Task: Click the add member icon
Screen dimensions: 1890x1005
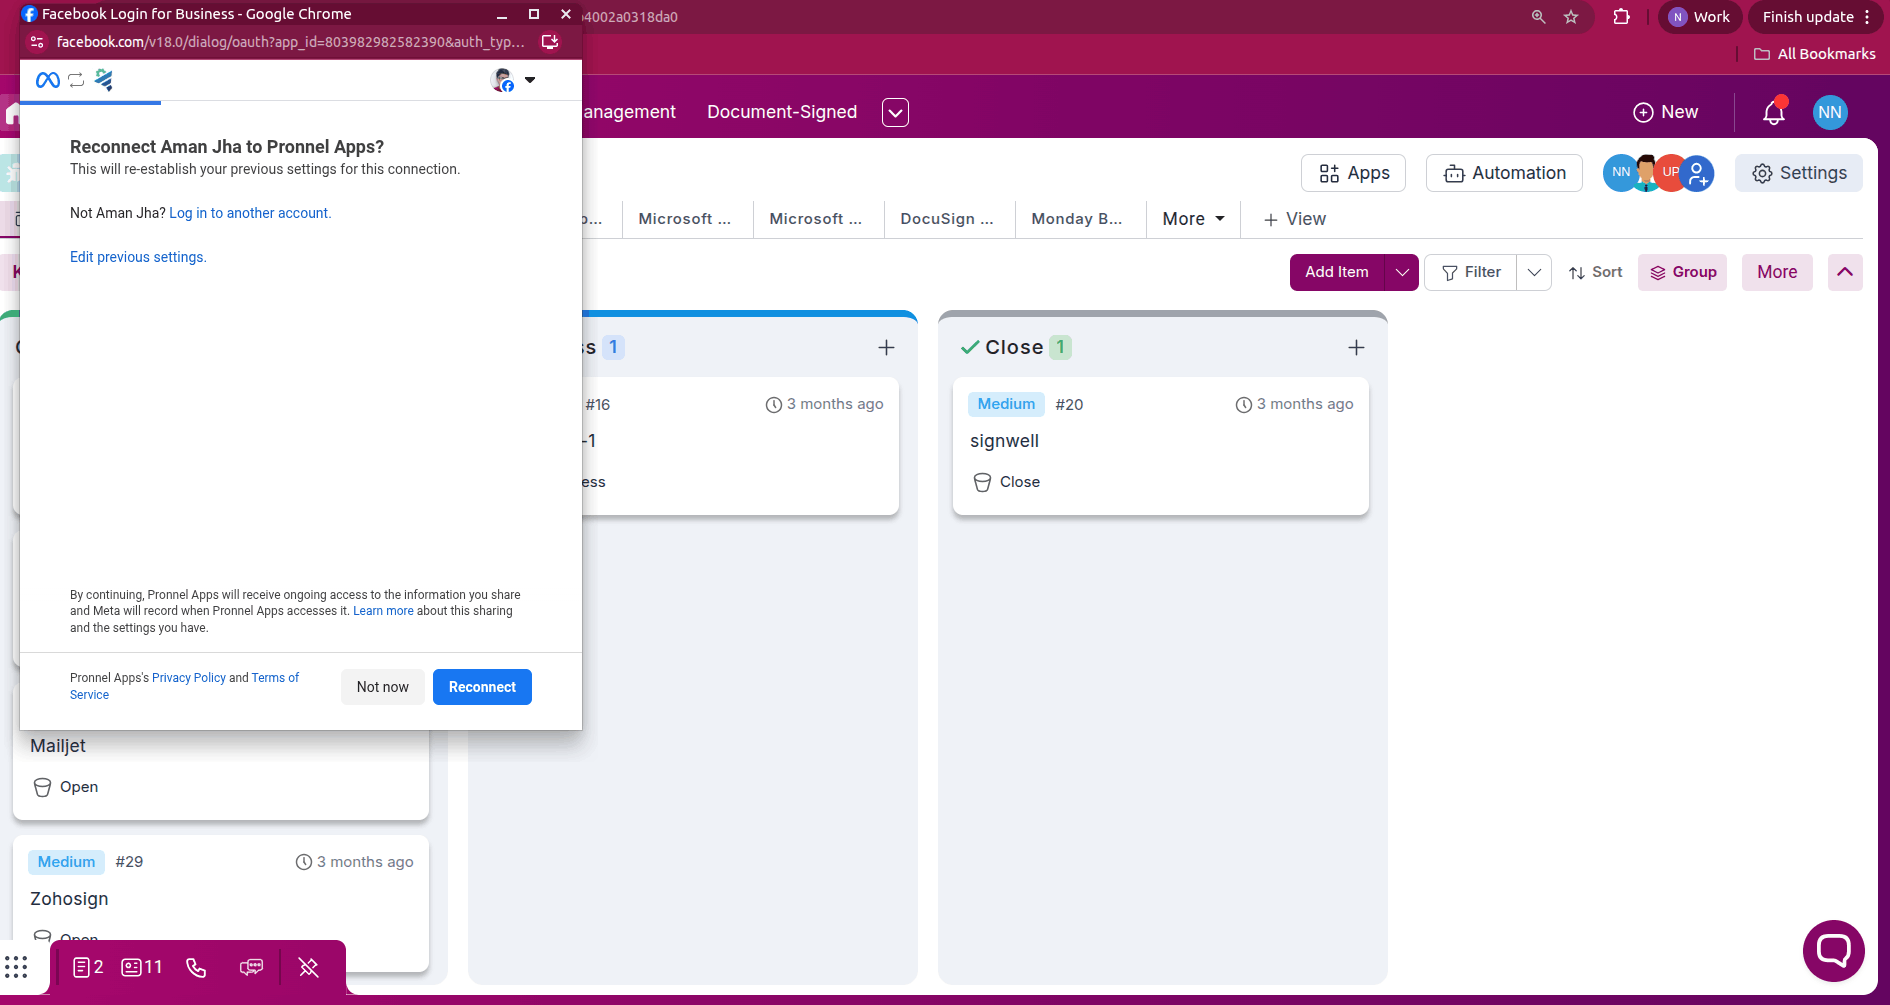Action: [x=1698, y=173]
